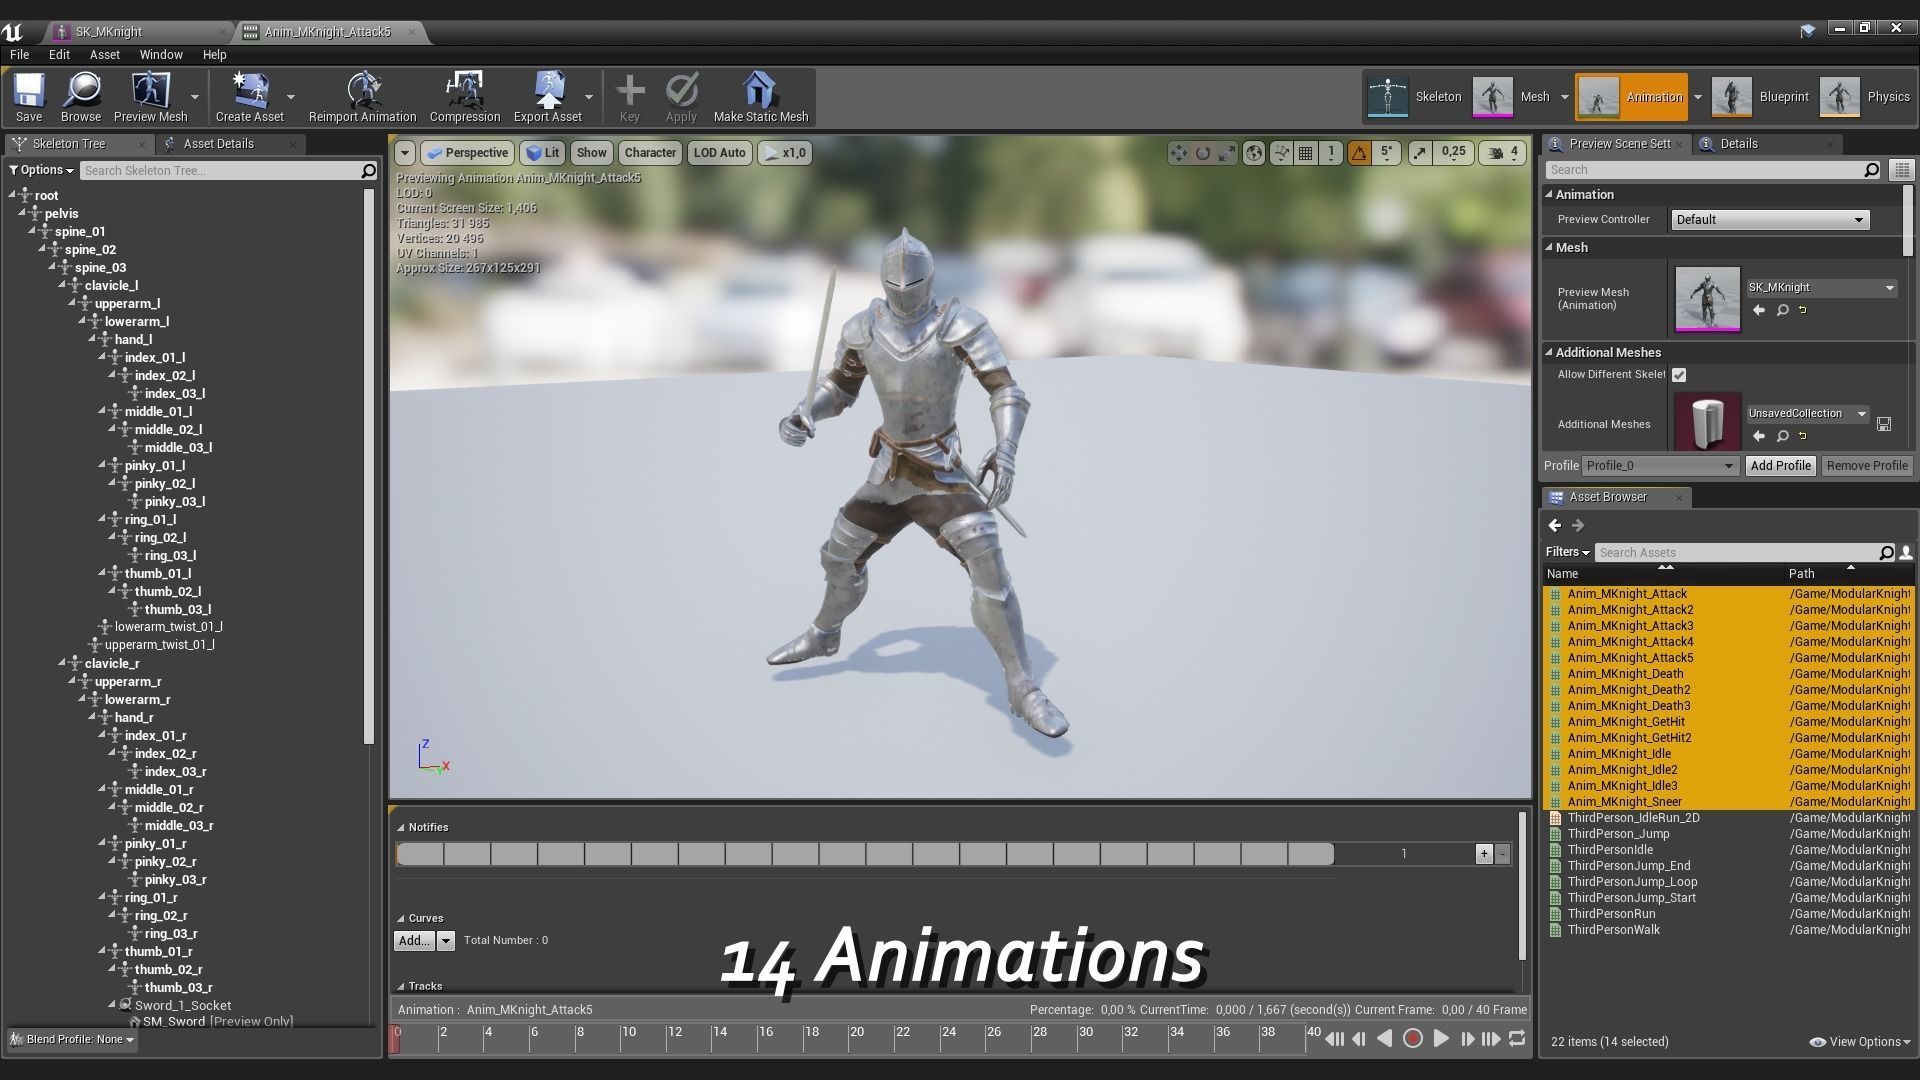Open the Edit menu

60,55
